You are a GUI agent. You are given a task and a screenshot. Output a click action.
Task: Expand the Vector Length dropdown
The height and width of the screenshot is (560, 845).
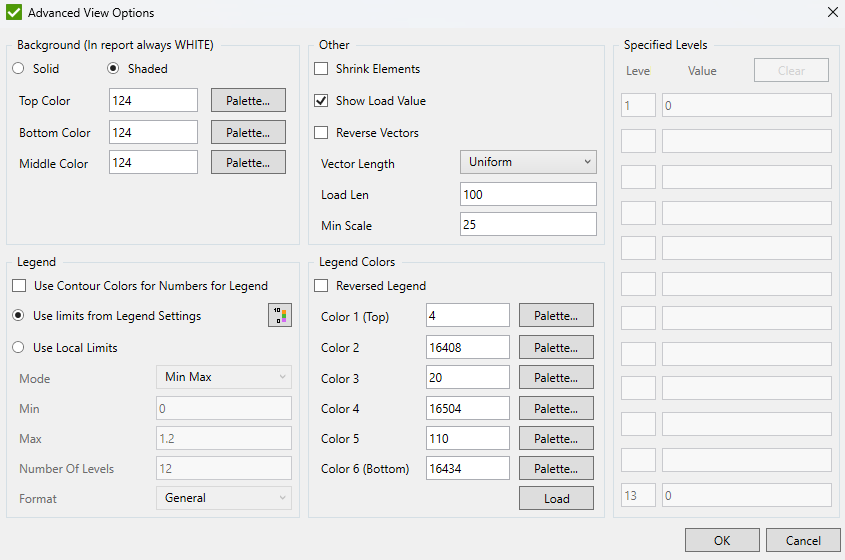coord(528,162)
